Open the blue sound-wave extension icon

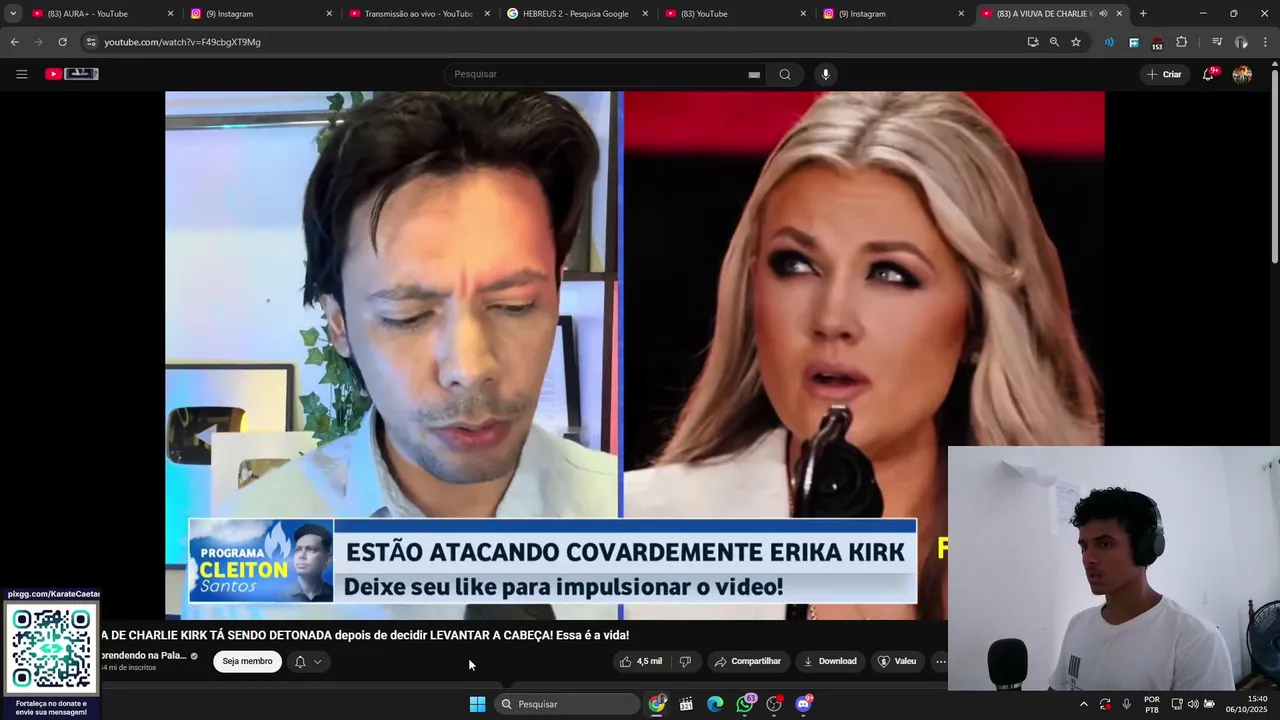pyautogui.click(x=1109, y=42)
